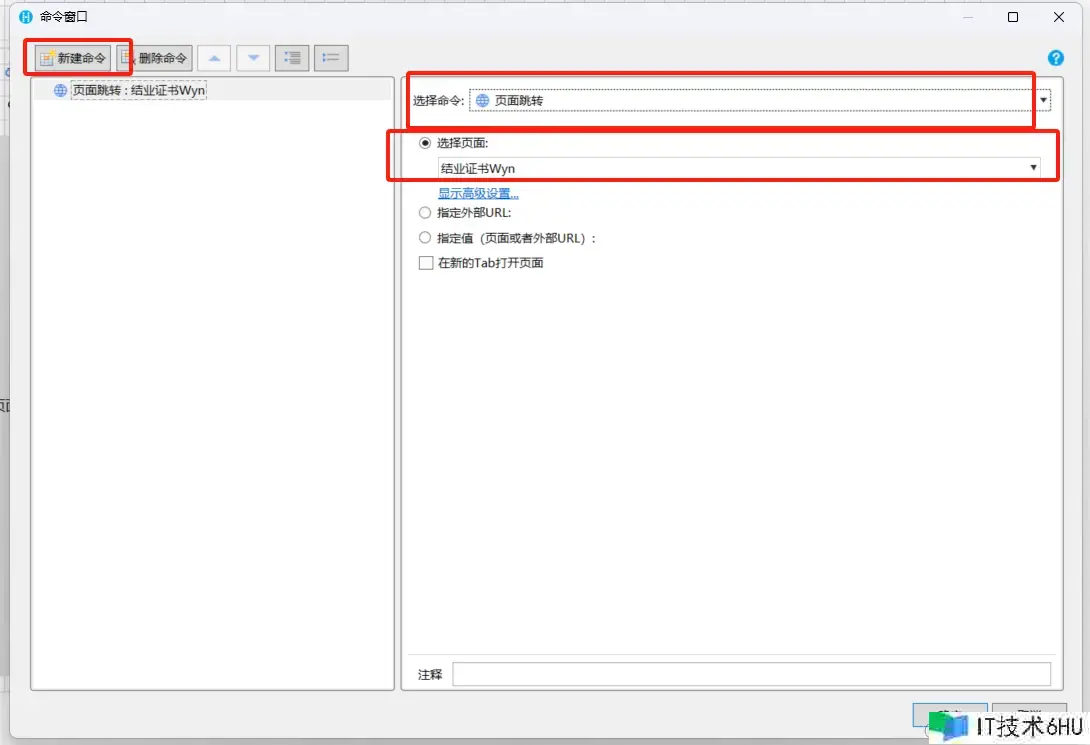This screenshot has height=745, width=1090.
Task: Enable 在新的Tab打开页面 checkbox
Action: (425, 263)
